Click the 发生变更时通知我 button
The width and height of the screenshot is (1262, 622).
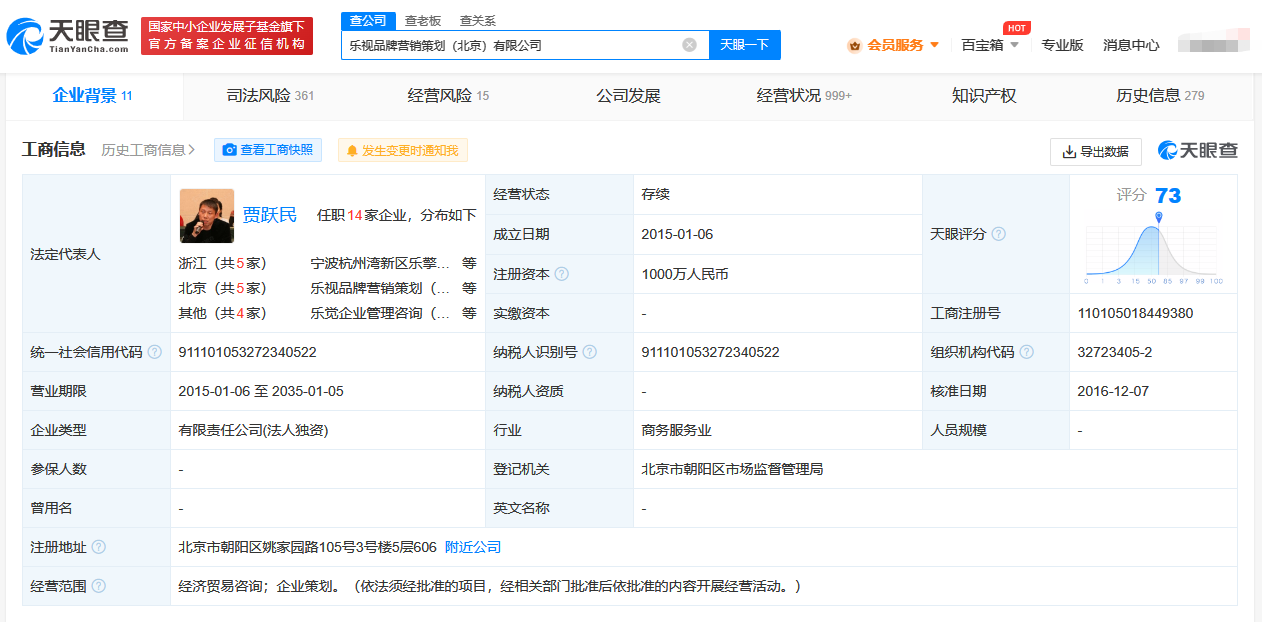coord(402,150)
